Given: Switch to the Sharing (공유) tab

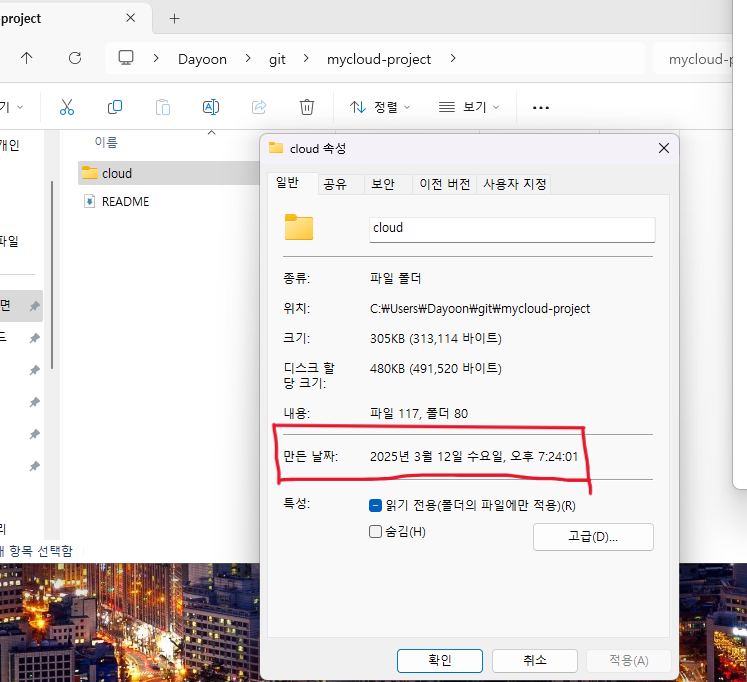Looking at the screenshot, I should tap(335, 184).
